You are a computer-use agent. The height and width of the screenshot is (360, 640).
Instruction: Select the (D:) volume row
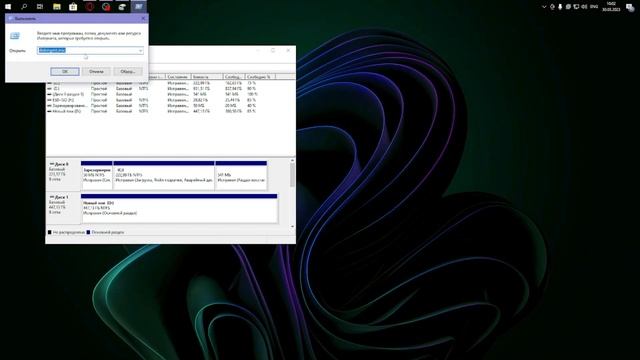point(151,89)
